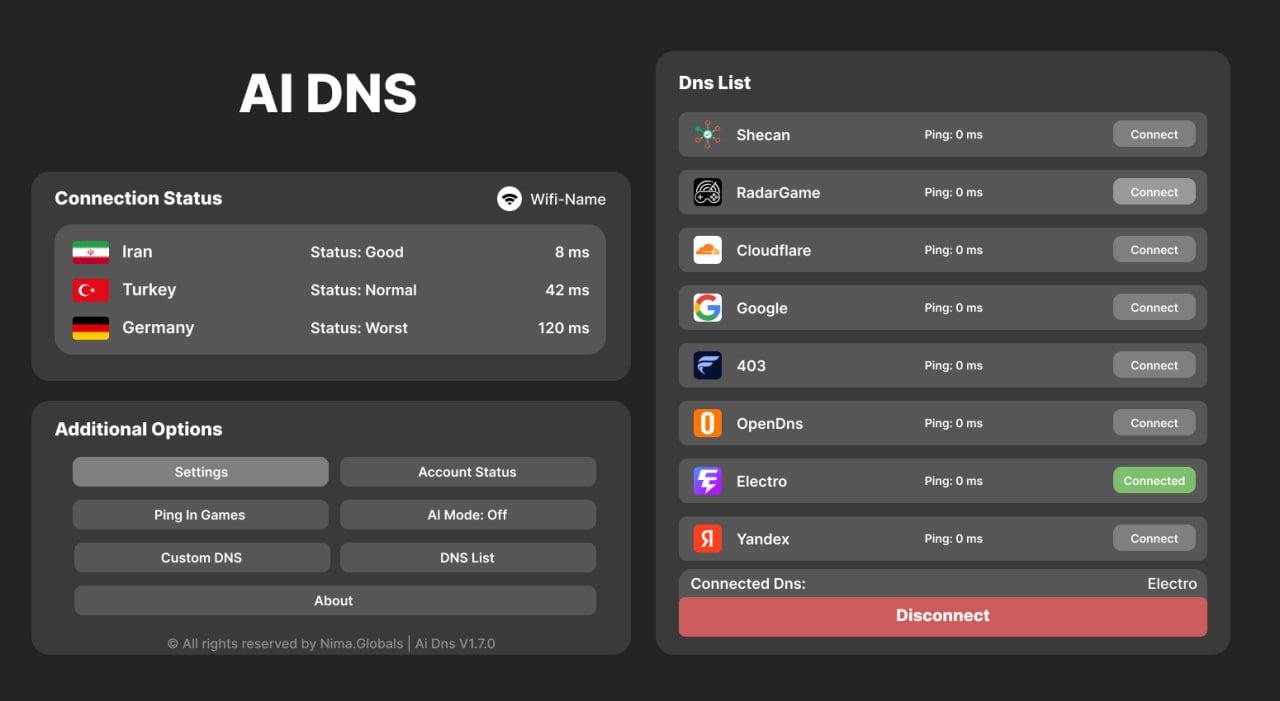Click the Turkey country name
Screen dimensions: 1280x701
tap(149, 290)
